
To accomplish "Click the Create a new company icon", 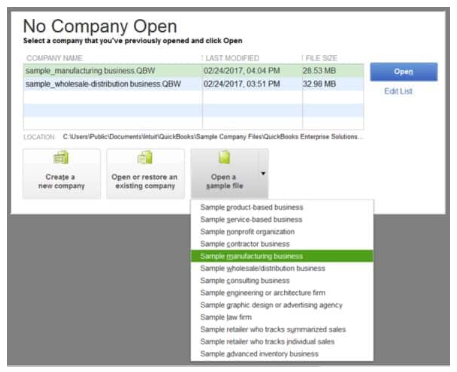I will point(61,157).
